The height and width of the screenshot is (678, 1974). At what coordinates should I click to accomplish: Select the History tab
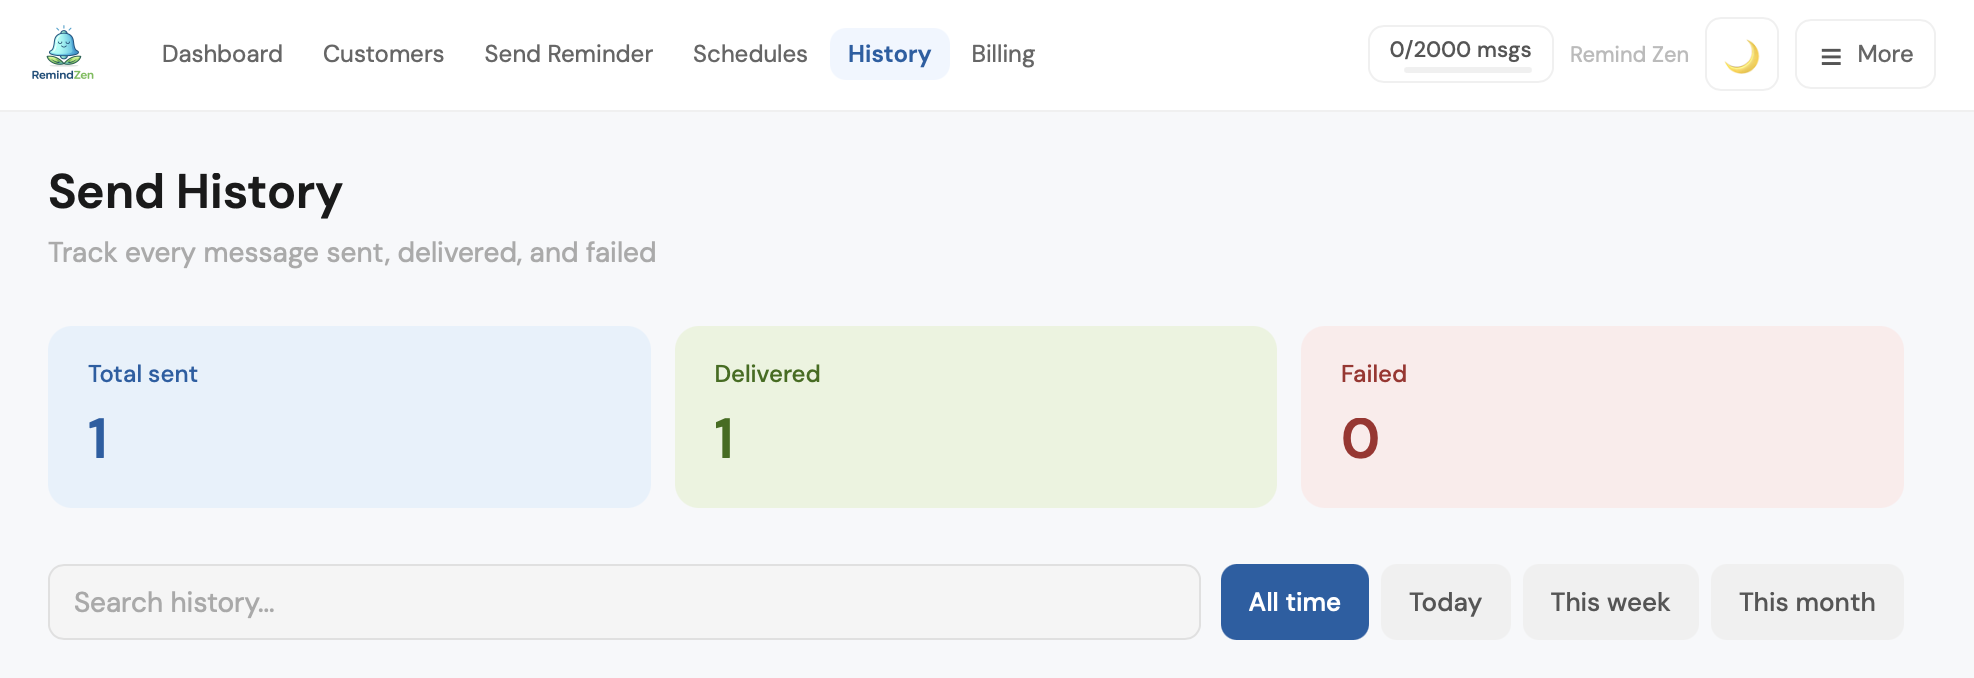click(889, 54)
